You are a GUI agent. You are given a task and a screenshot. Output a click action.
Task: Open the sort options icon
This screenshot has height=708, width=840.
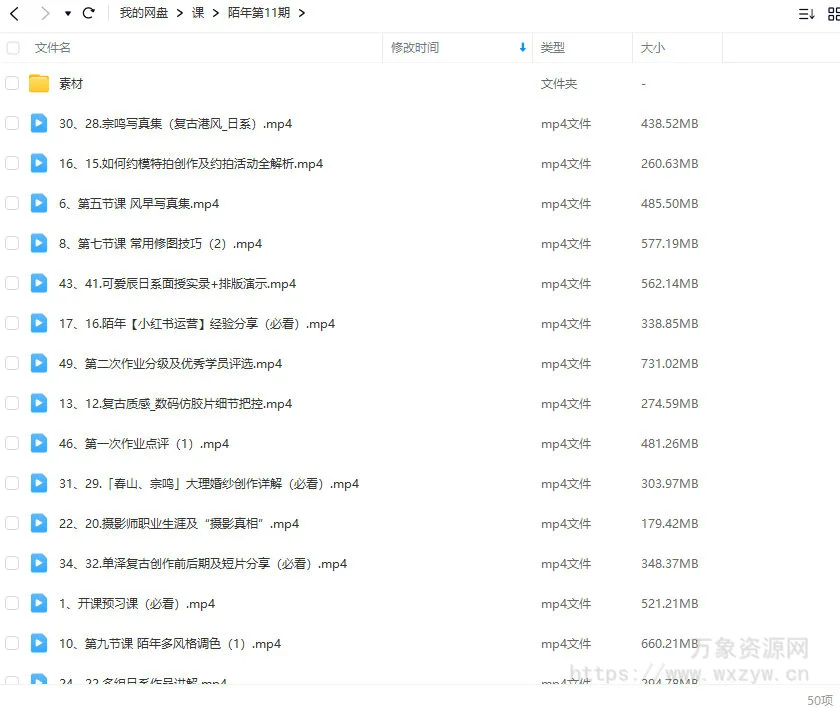[x=807, y=13]
